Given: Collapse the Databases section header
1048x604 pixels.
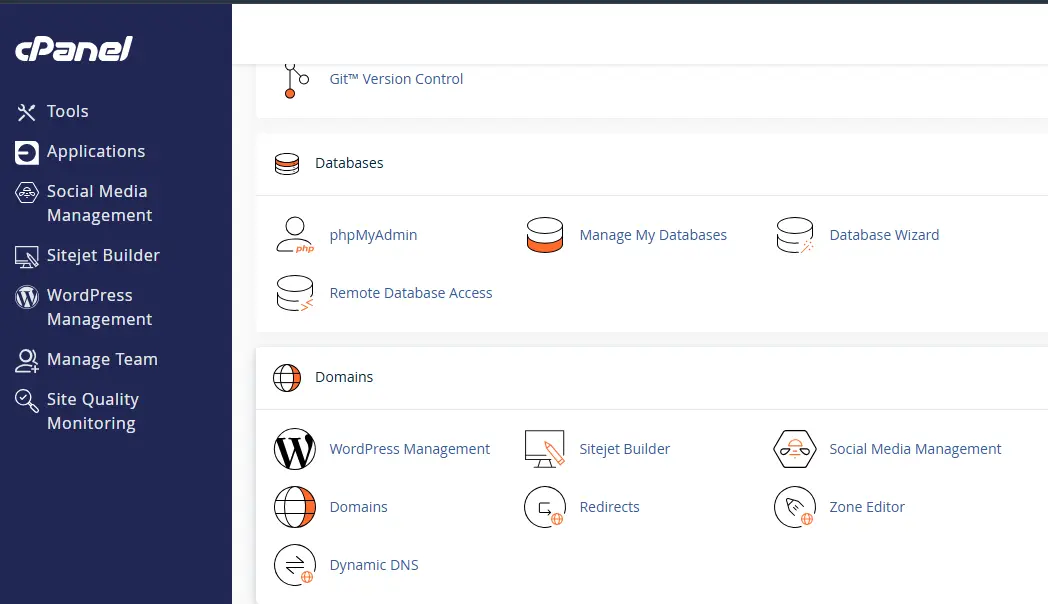Looking at the screenshot, I should tap(652, 164).
